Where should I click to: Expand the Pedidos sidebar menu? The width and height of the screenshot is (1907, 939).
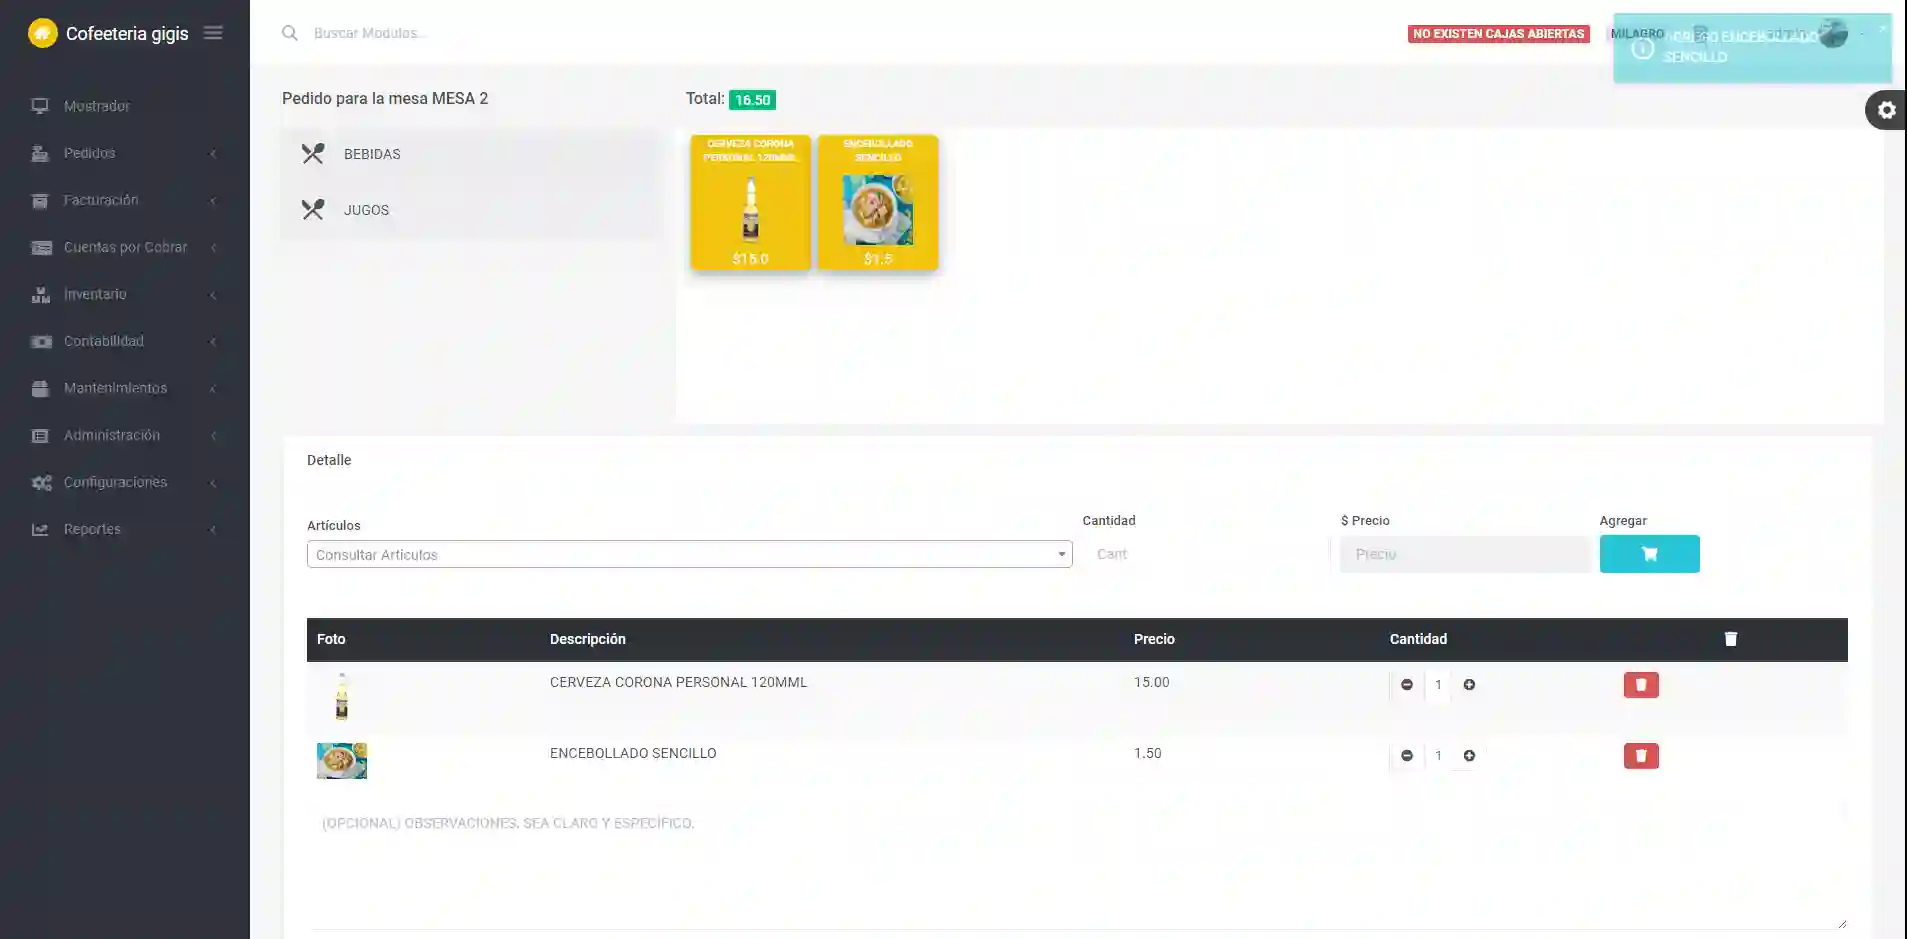(90, 153)
